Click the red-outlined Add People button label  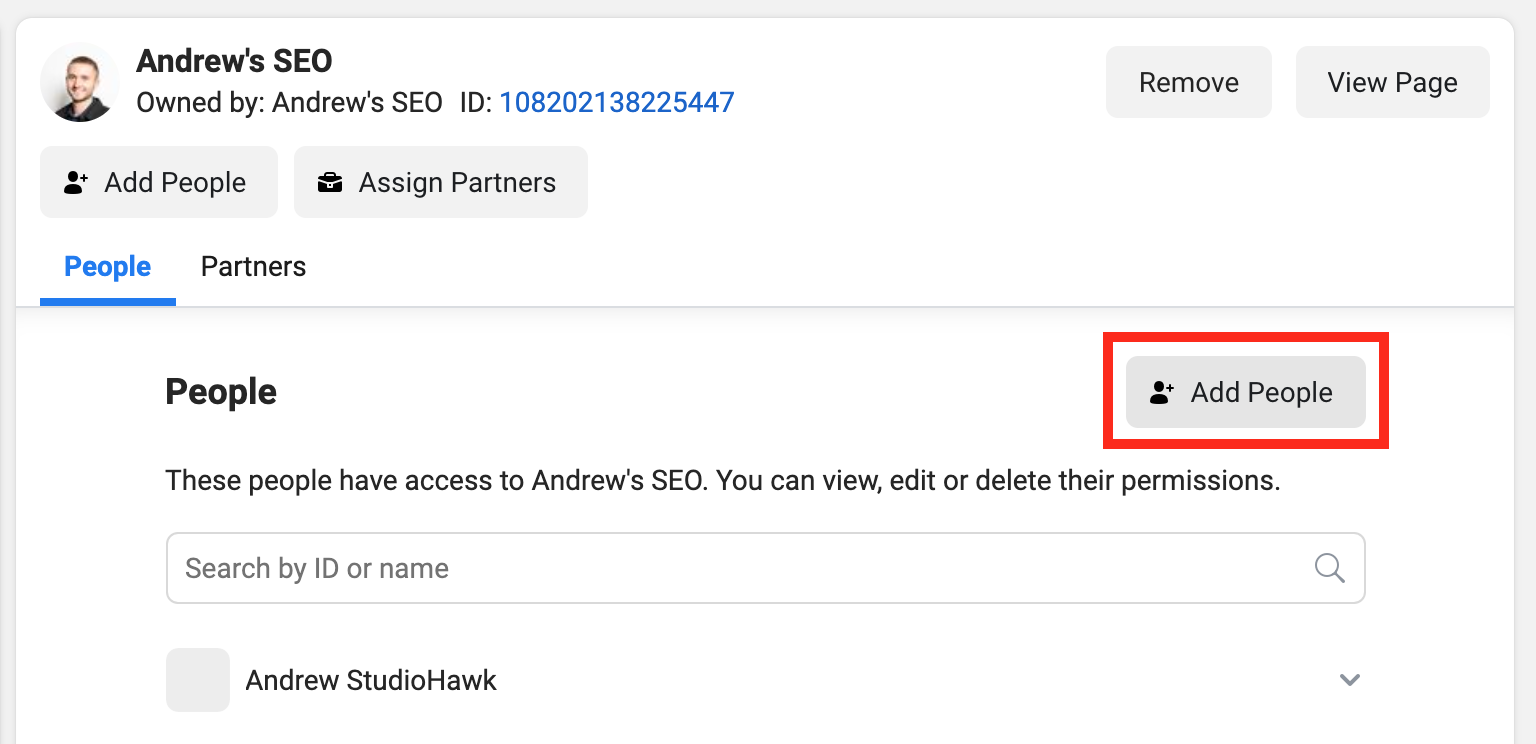click(1262, 392)
